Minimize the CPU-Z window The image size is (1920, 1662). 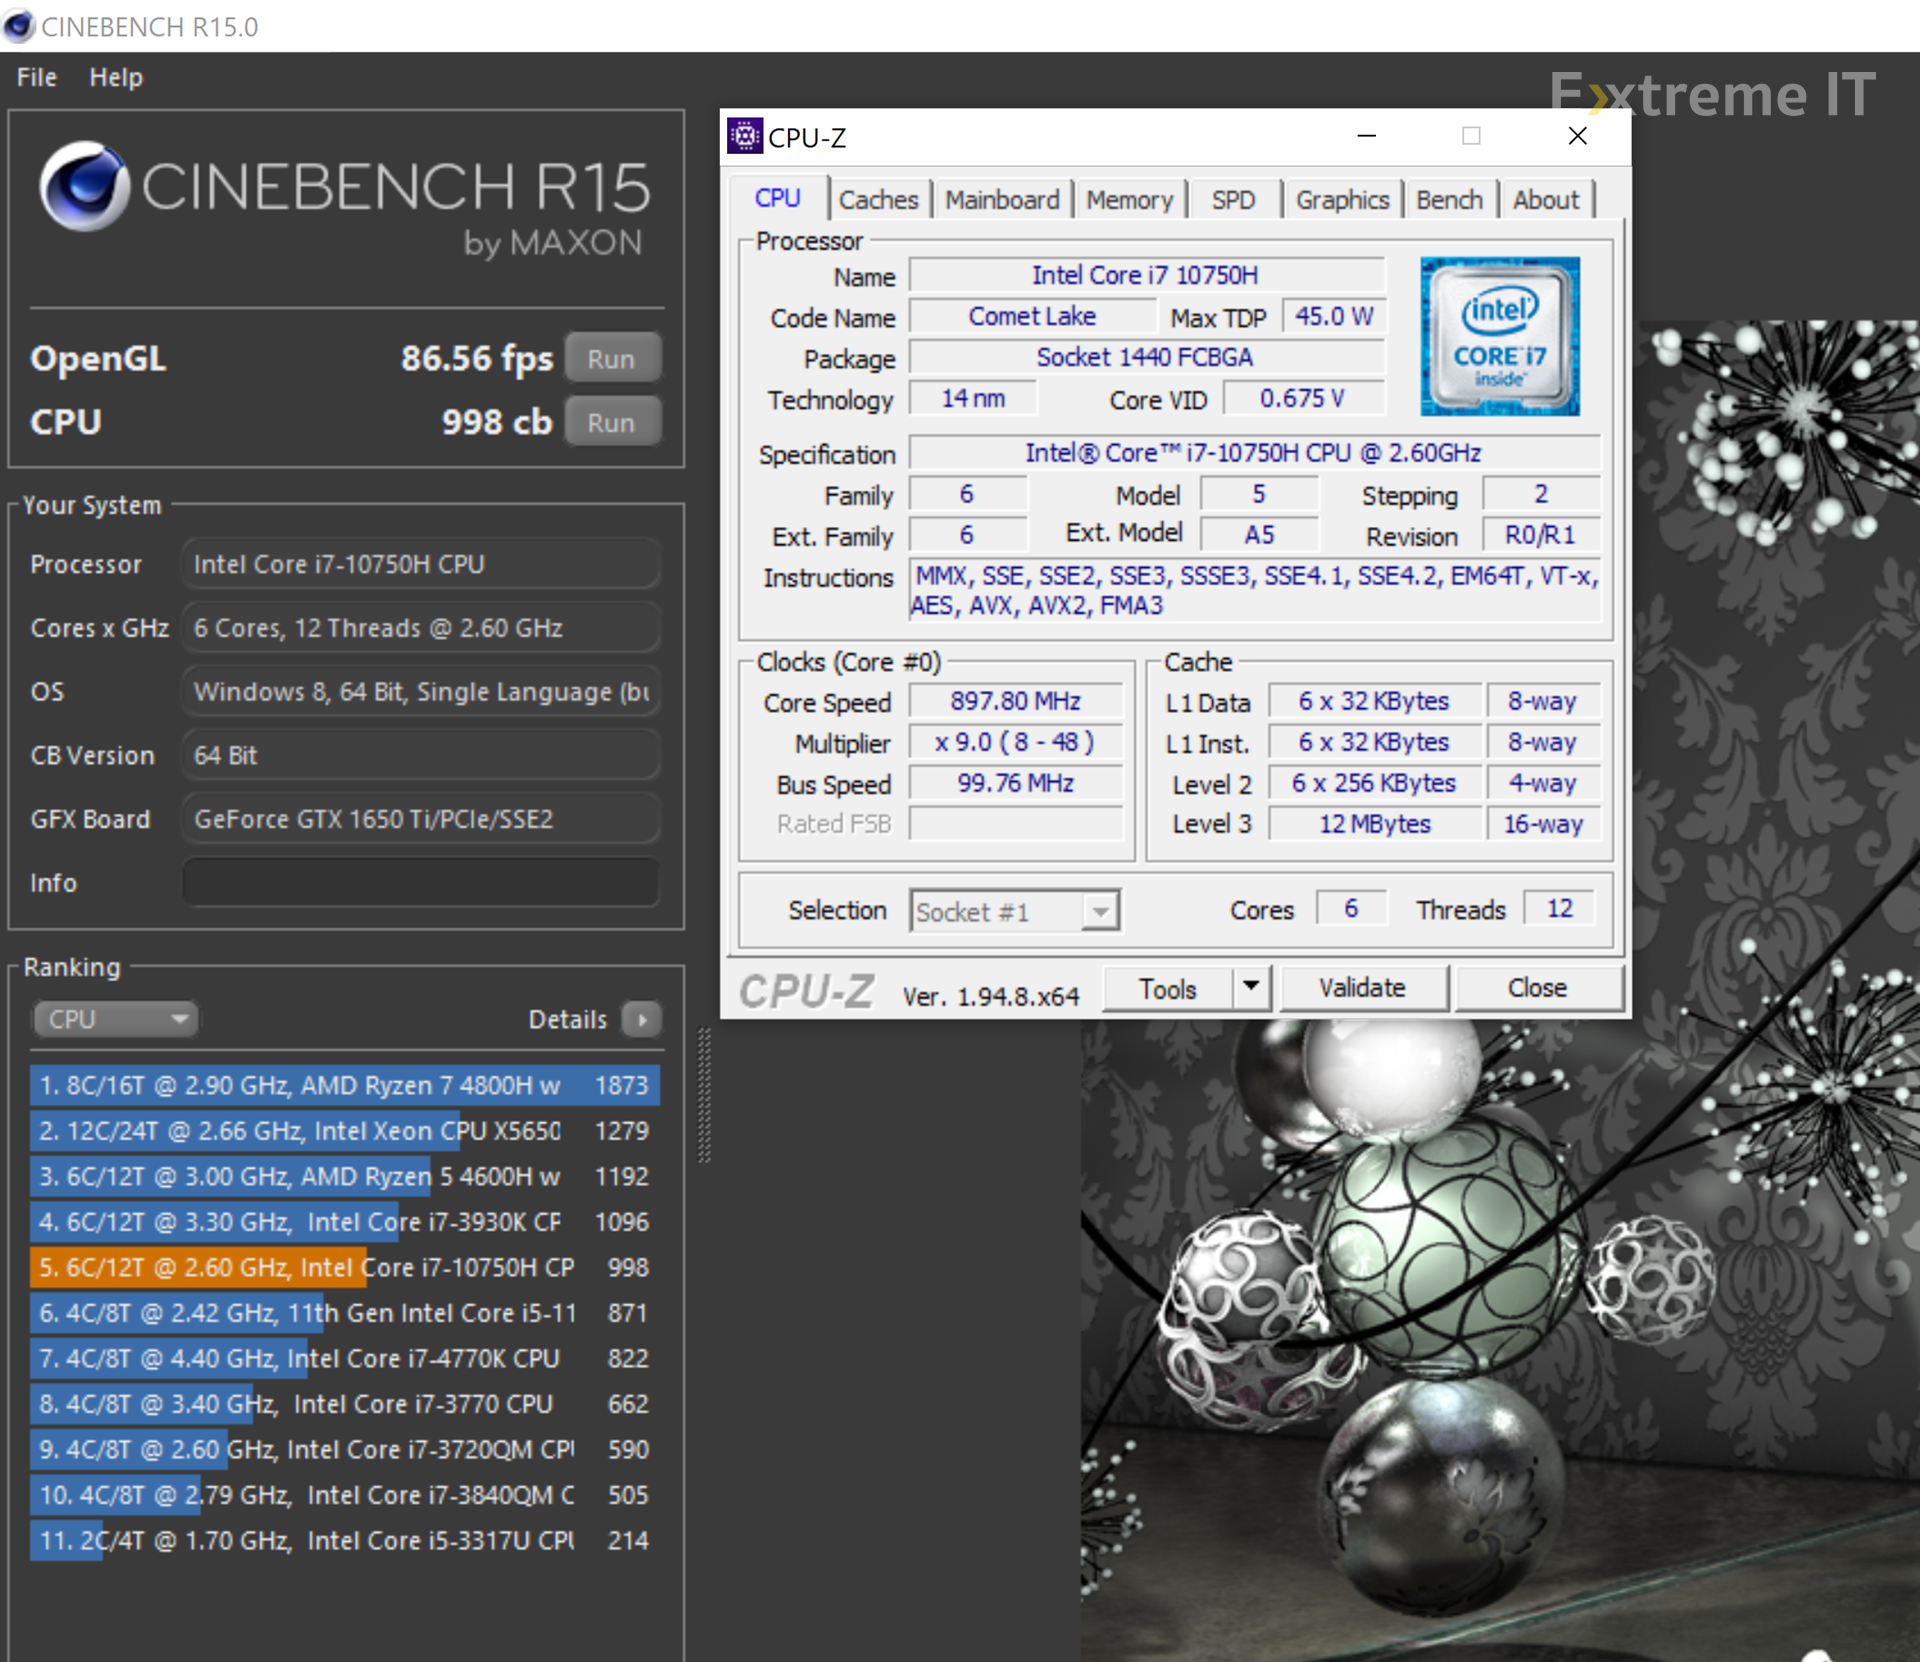tap(1366, 136)
